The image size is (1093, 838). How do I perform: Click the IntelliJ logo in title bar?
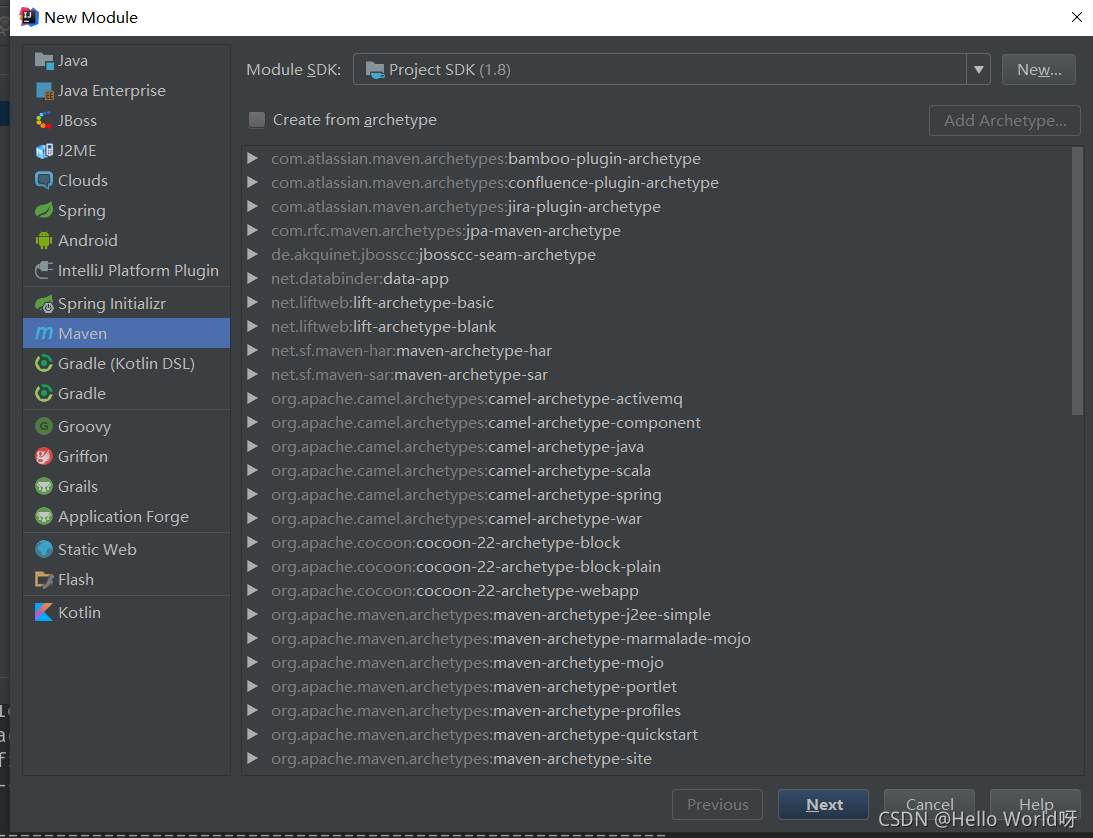coord(29,17)
